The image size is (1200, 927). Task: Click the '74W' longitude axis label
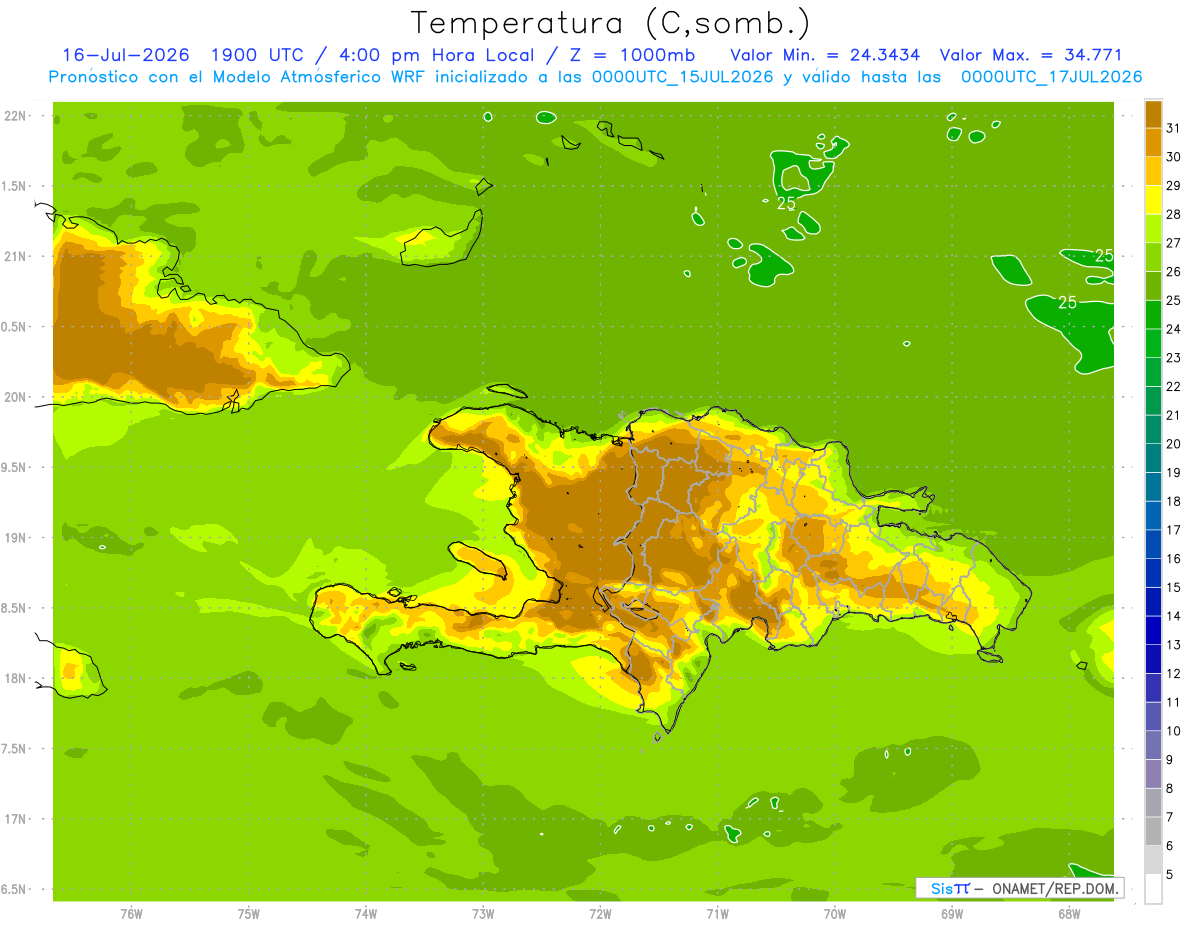366,914
